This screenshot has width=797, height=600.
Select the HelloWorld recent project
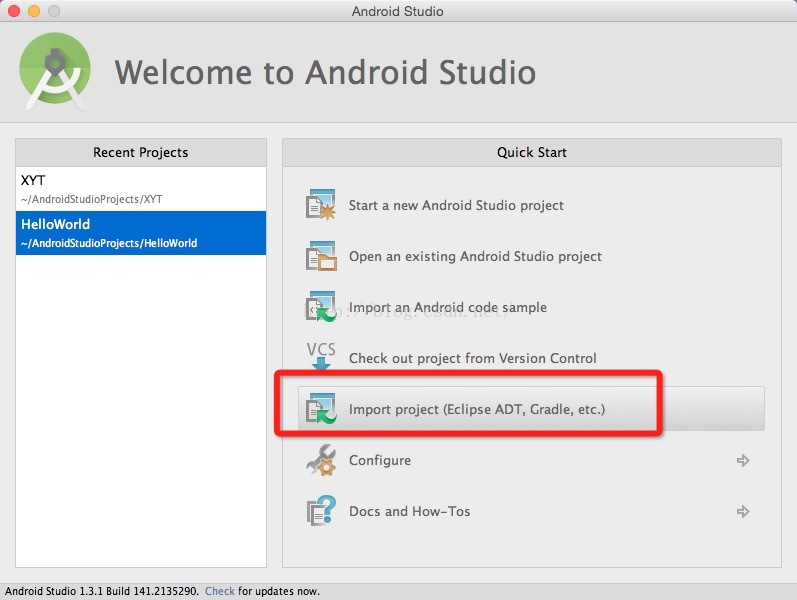pos(141,233)
